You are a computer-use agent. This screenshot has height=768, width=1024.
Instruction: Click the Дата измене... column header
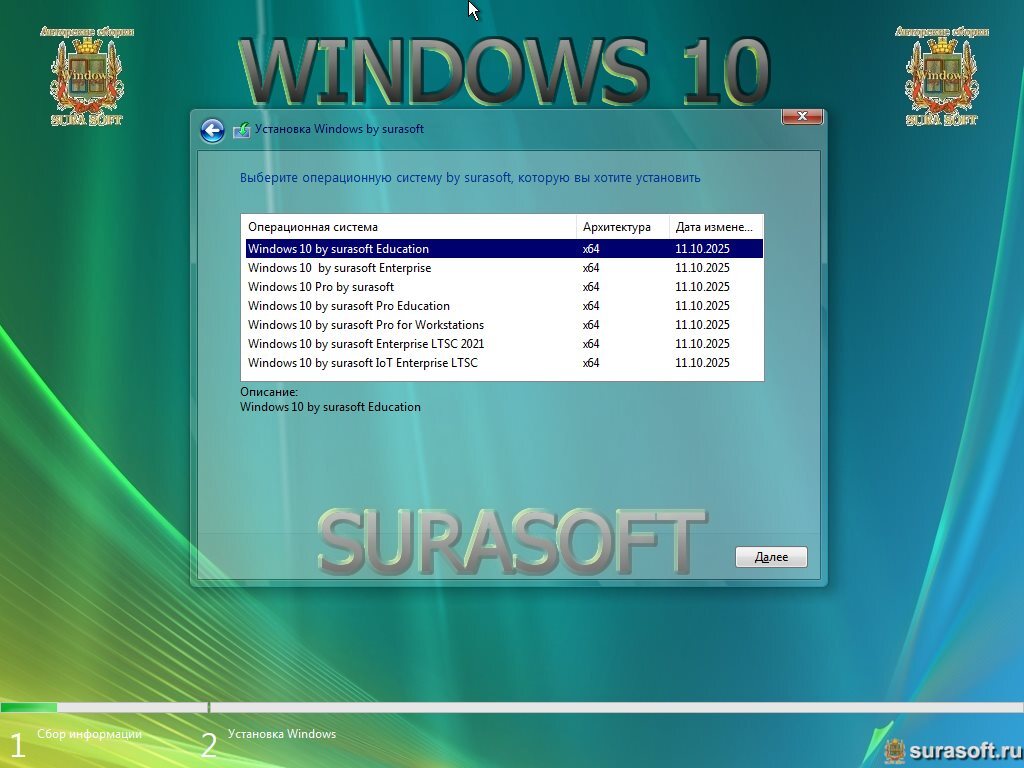[x=716, y=227]
